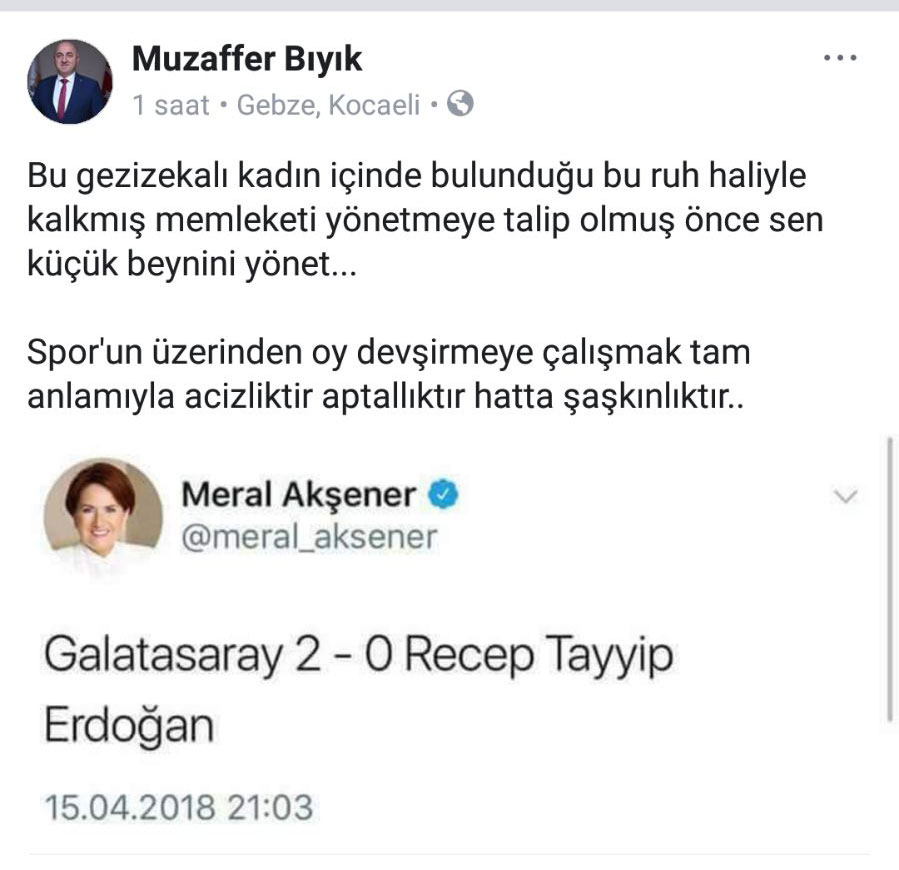Expand the tweet chevron dropdown arrow

(x=845, y=496)
